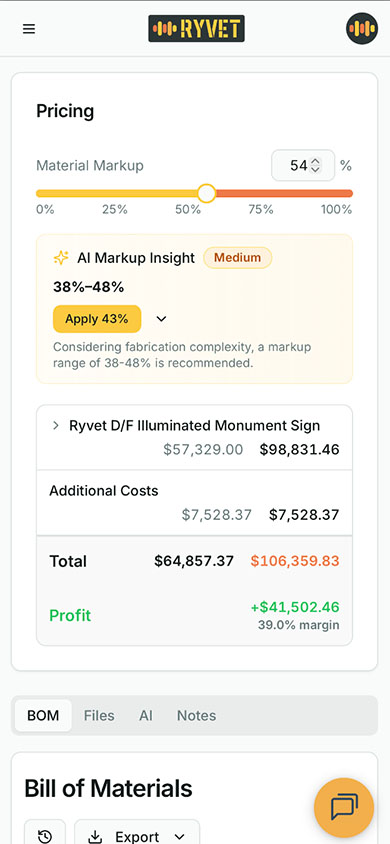Click the +$41,502.46 profit value
The image size is (390, 844).
click(x=295, y=607)
